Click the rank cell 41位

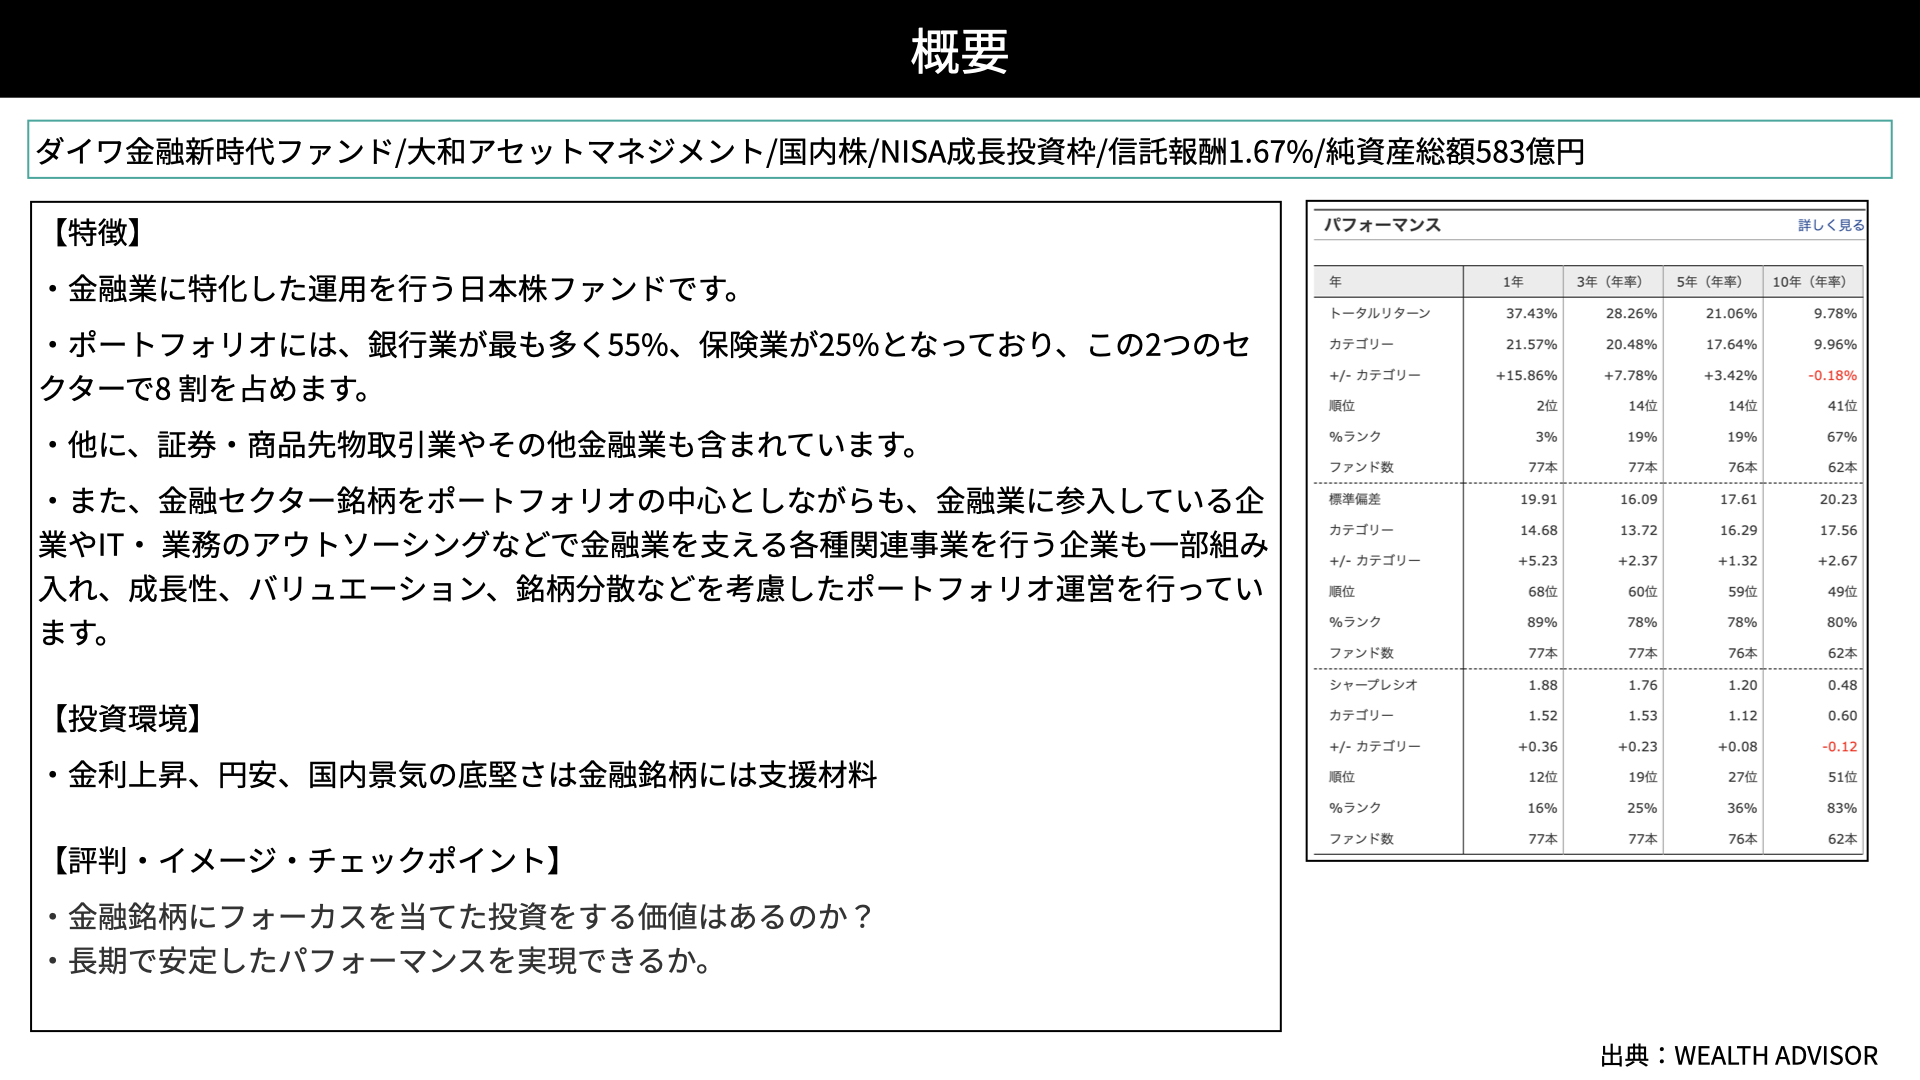(1842, 406)
